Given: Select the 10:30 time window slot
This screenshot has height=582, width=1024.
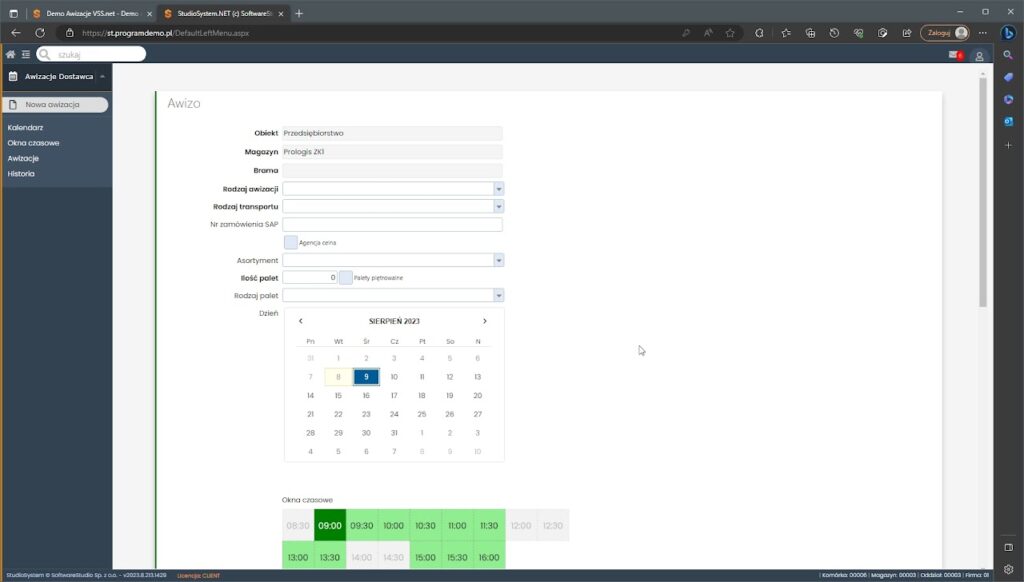Looking at the screenshot, I should 425,525.
